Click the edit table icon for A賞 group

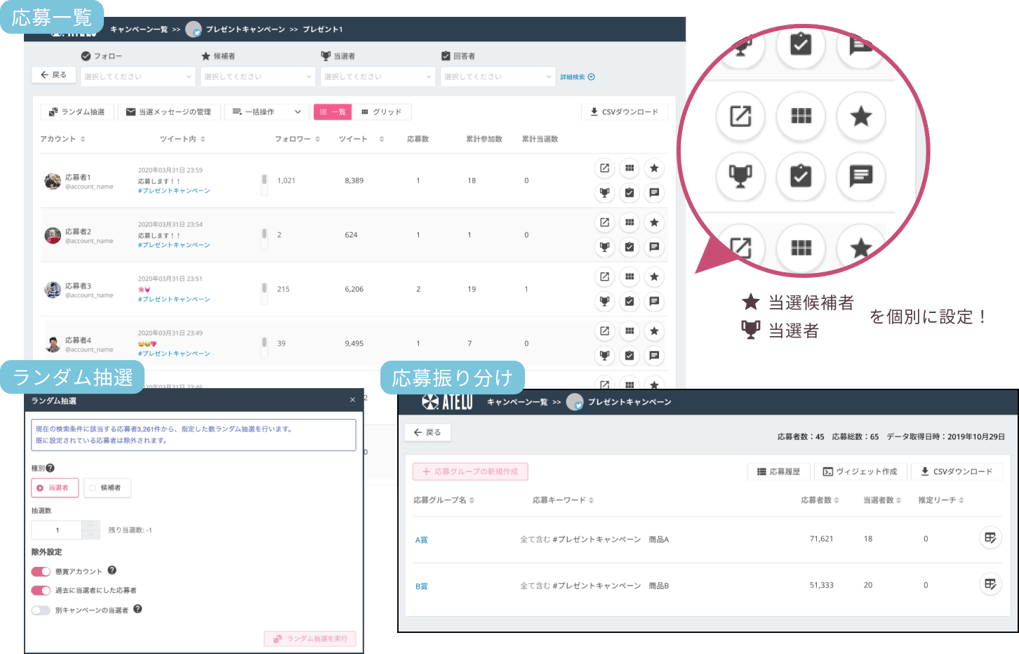(990, 538)
